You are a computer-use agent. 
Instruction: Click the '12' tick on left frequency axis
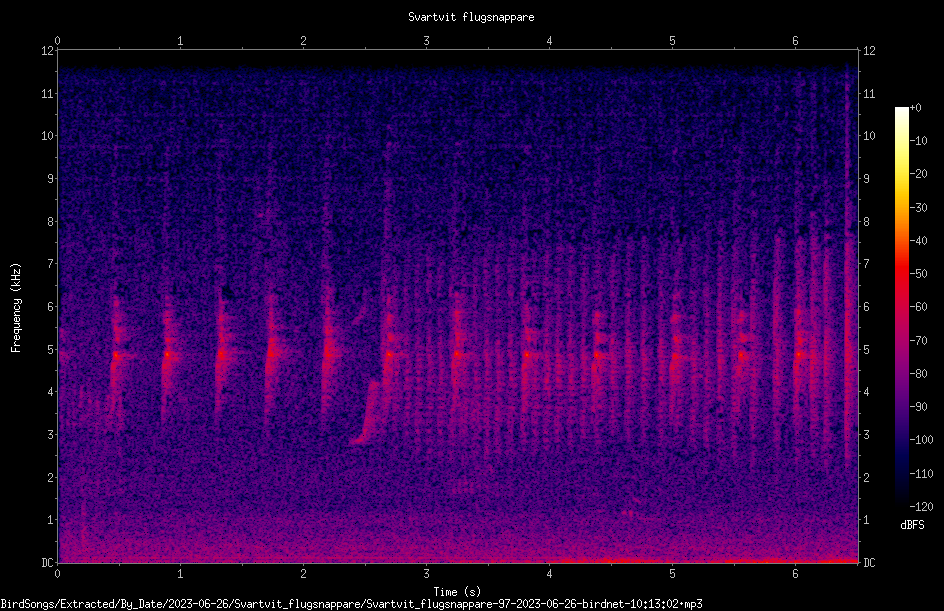pos(47,51)
